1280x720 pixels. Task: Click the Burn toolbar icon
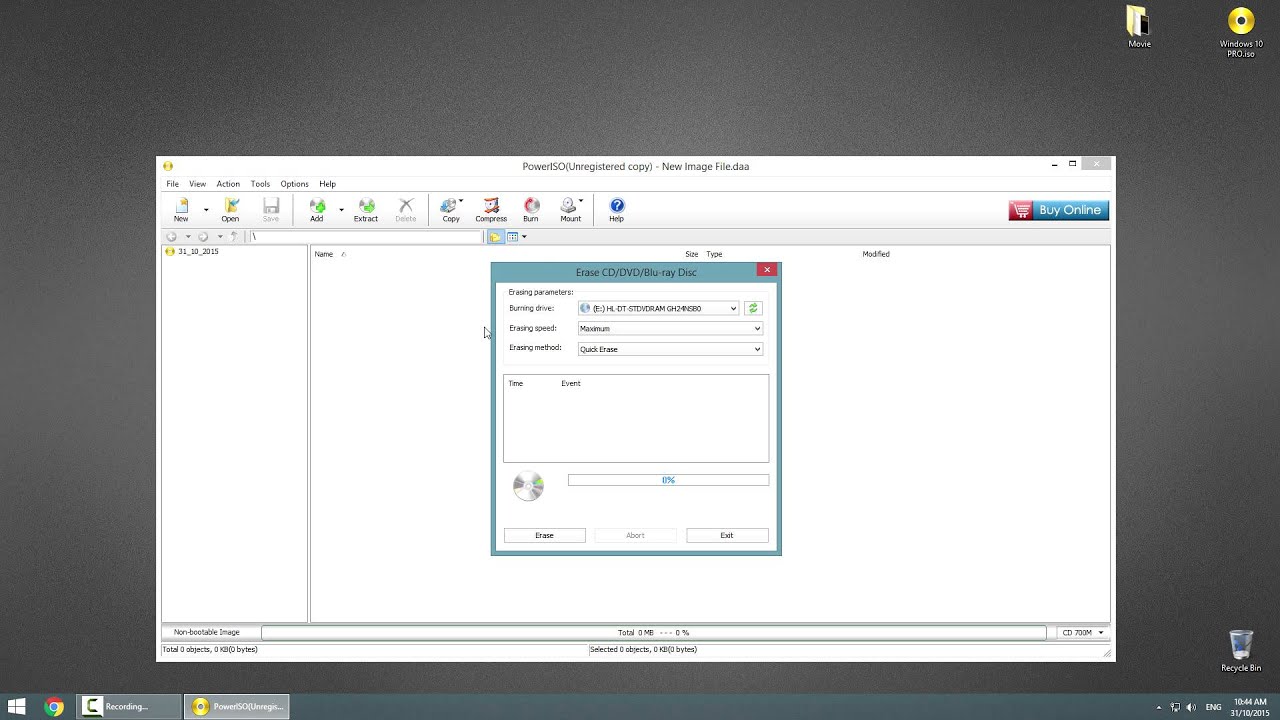(531, 209)
